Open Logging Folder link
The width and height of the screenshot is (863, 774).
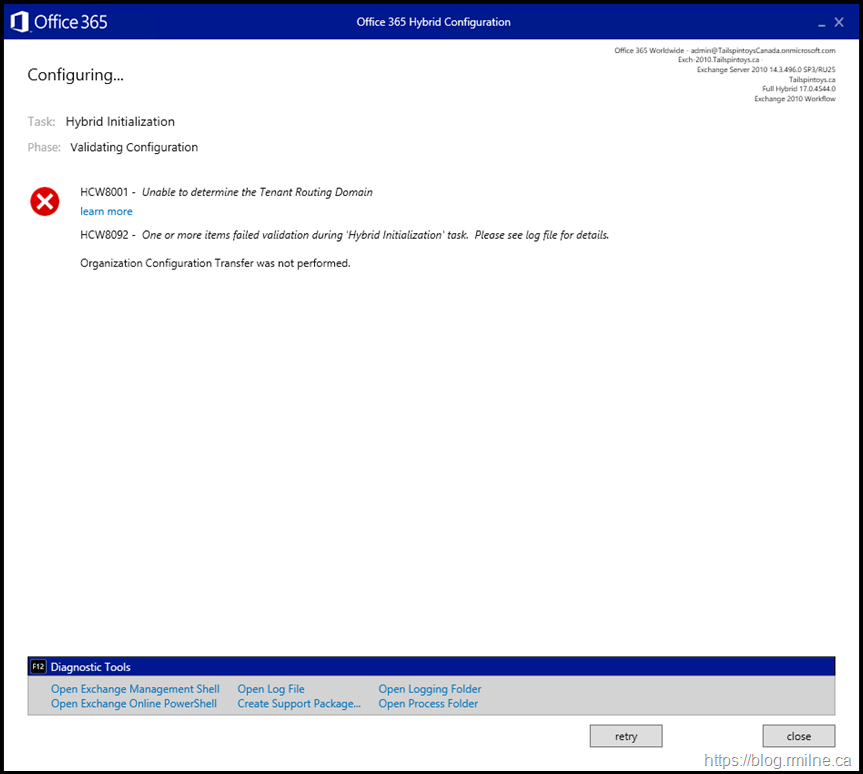point(430,689)
